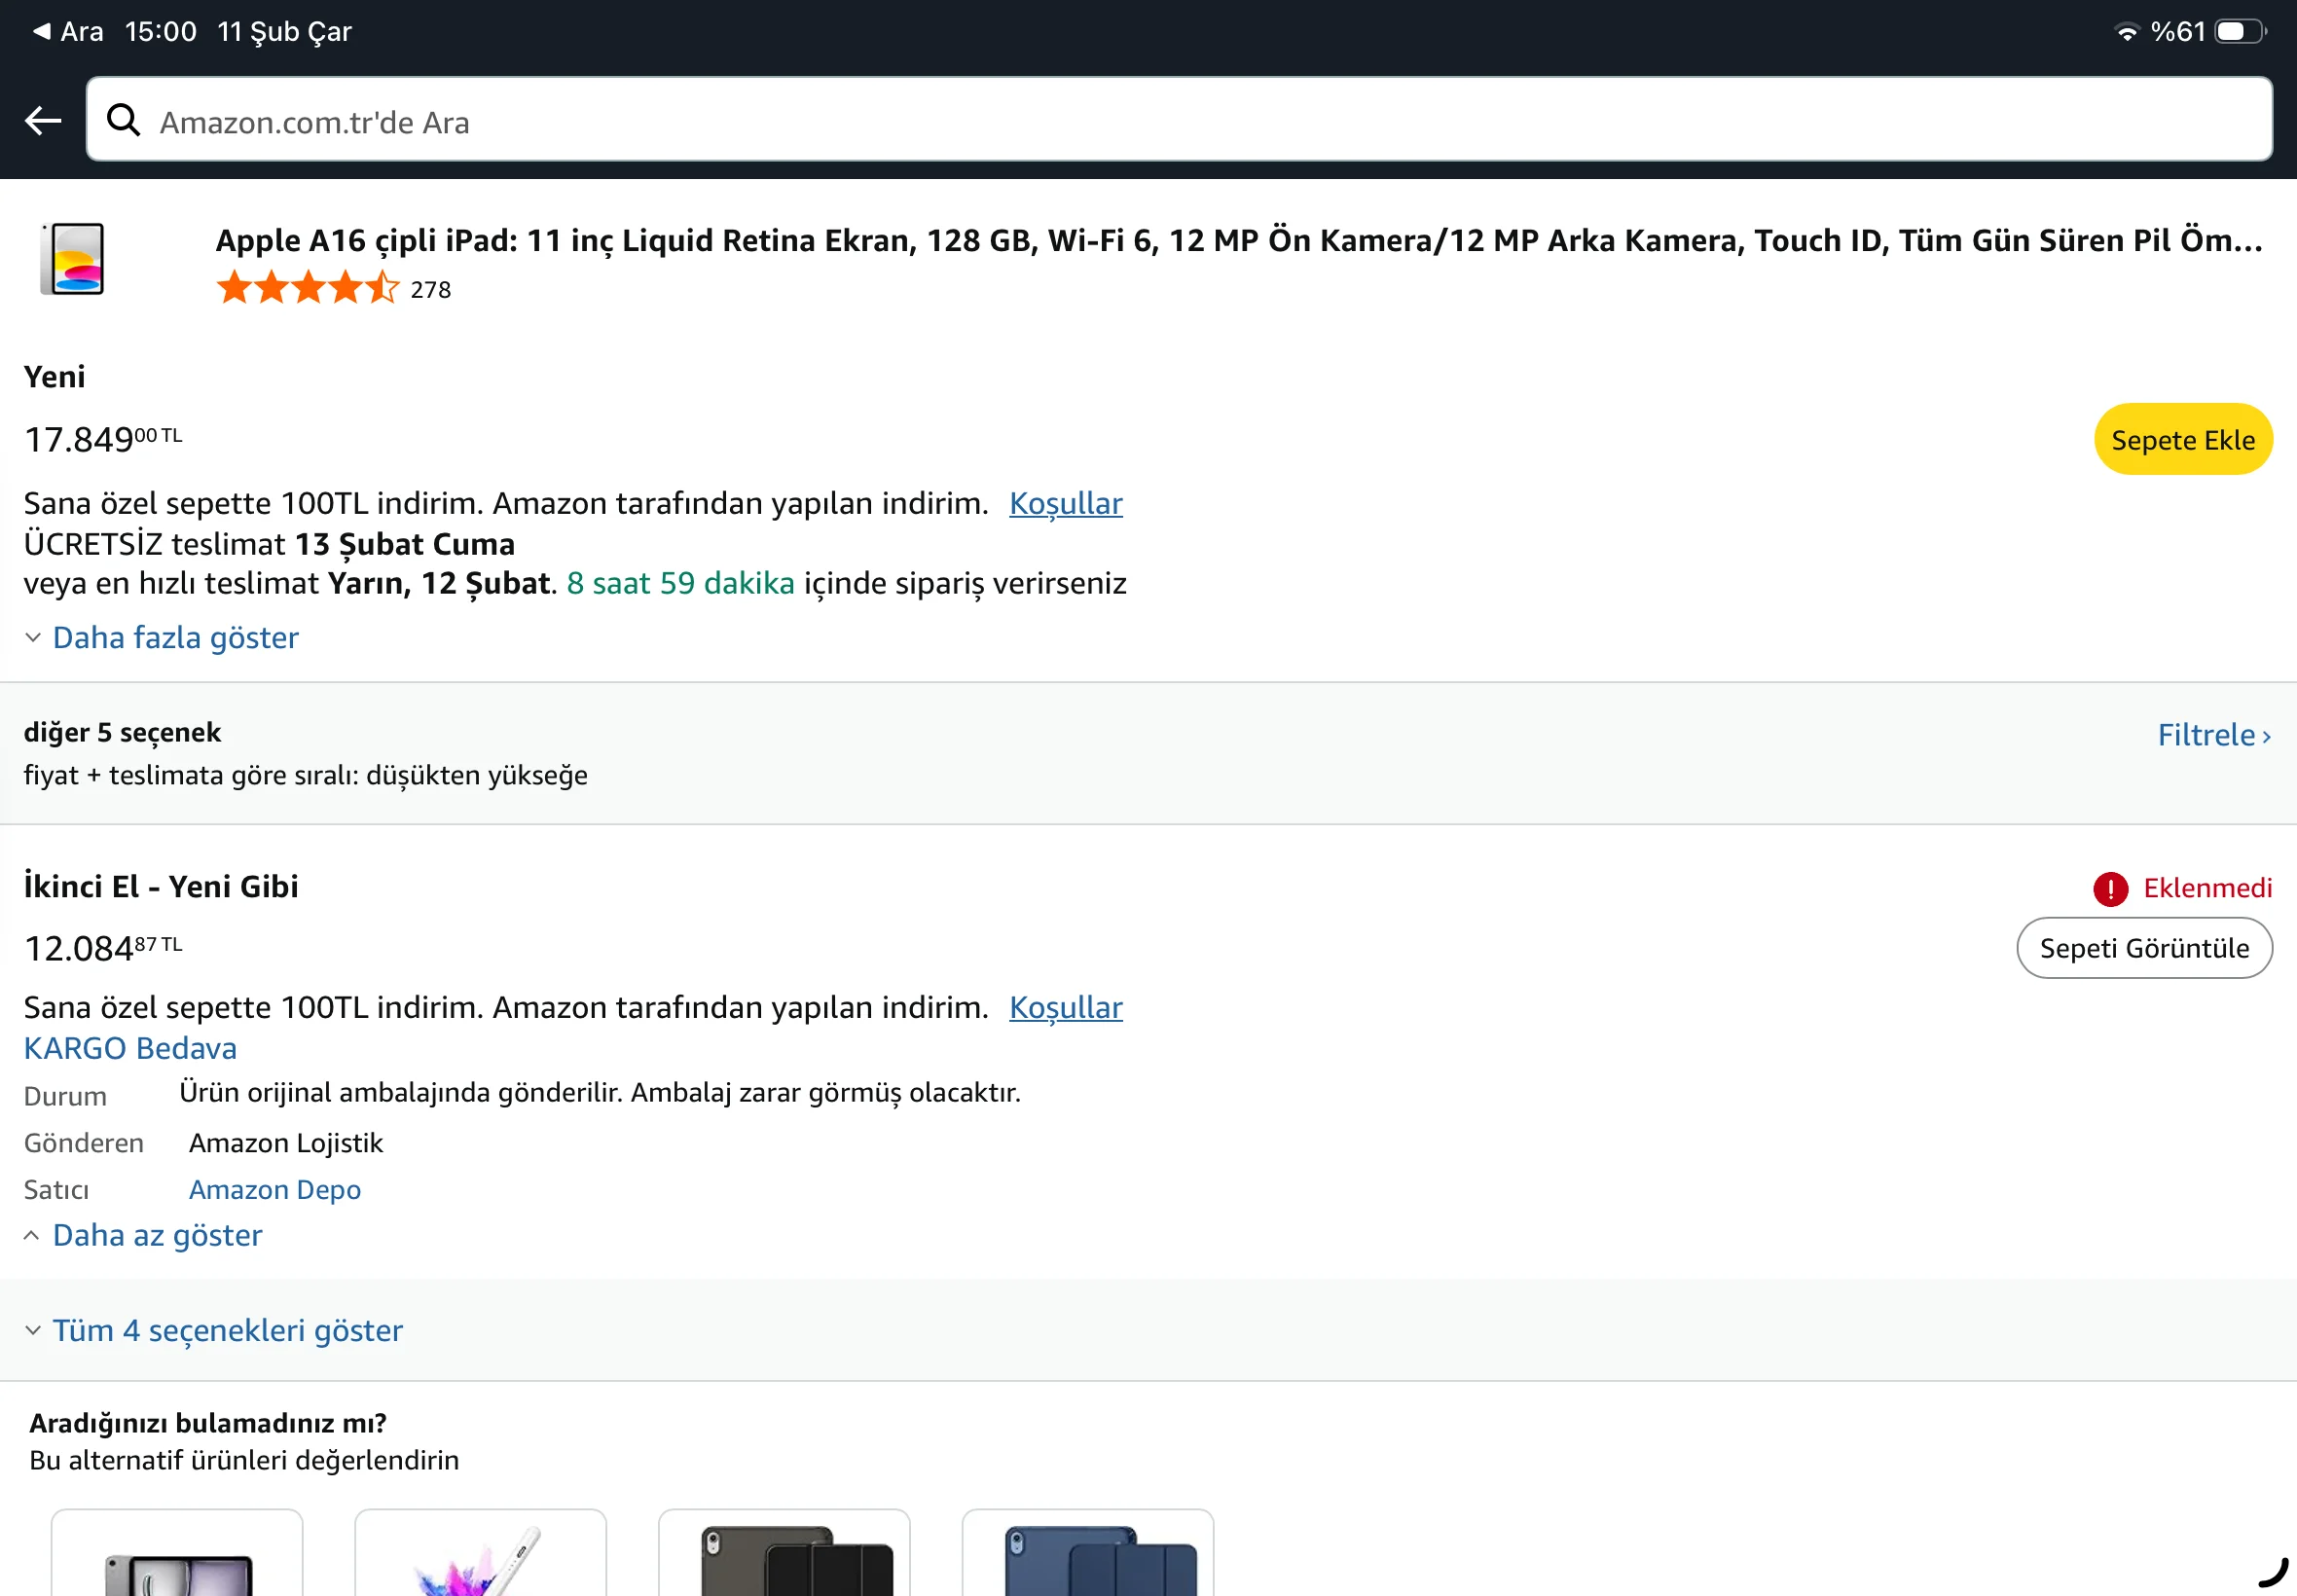
Task: Return to the previous Ara app in status bar
Action: [x=68, y=31]
